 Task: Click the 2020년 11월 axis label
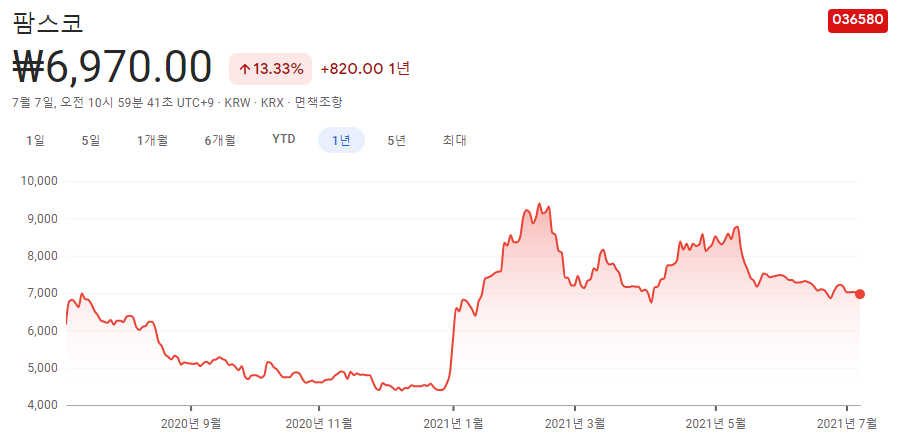pos(319,424)
